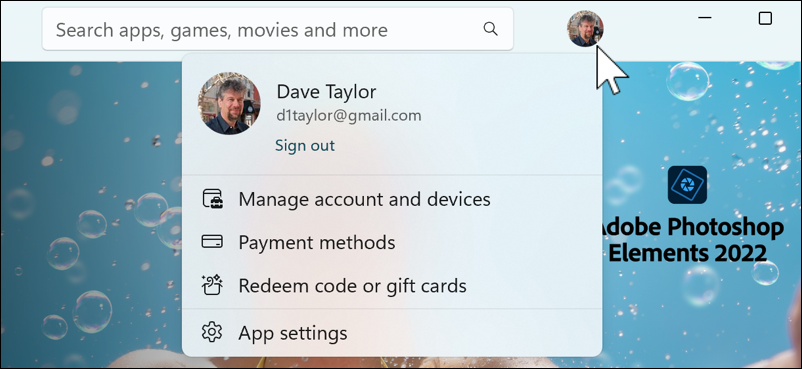Screen dimensions: 802x369
Task: Open Manage account and devices
Action: (392, 199)
